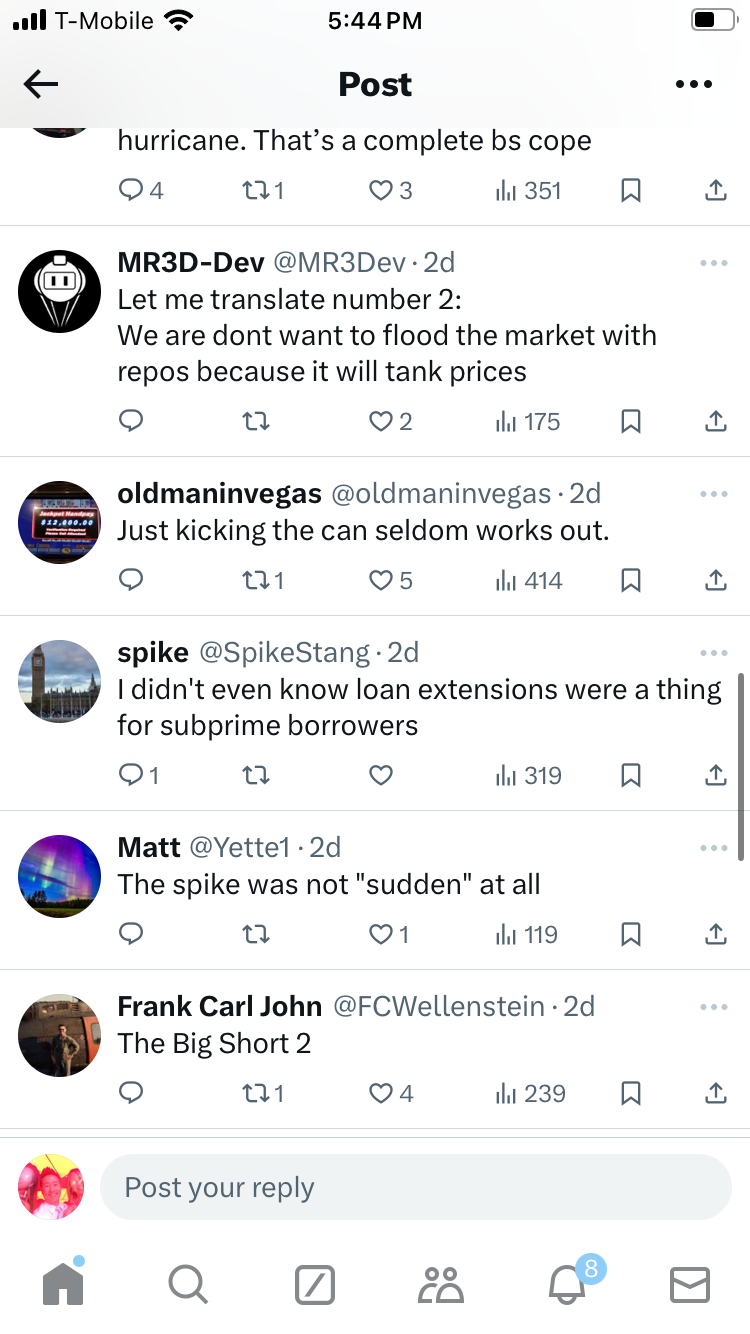Bookmark spike's post

[x=631, y=775]
